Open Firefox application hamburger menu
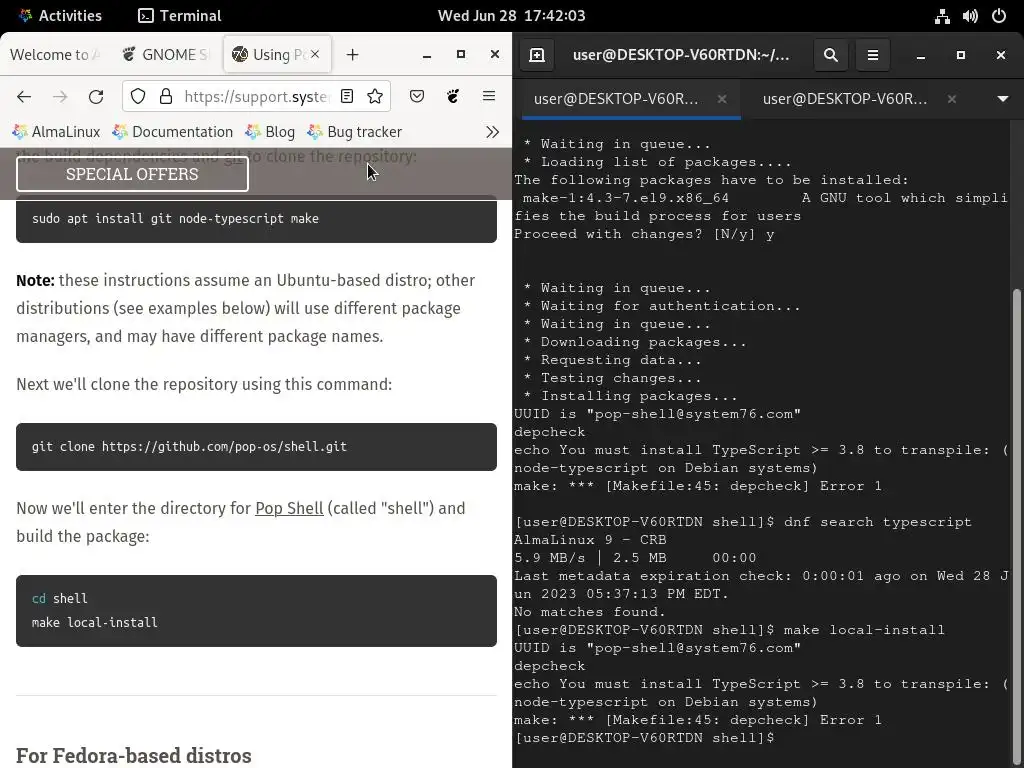 pyautogui.click(x=488, y=97)
